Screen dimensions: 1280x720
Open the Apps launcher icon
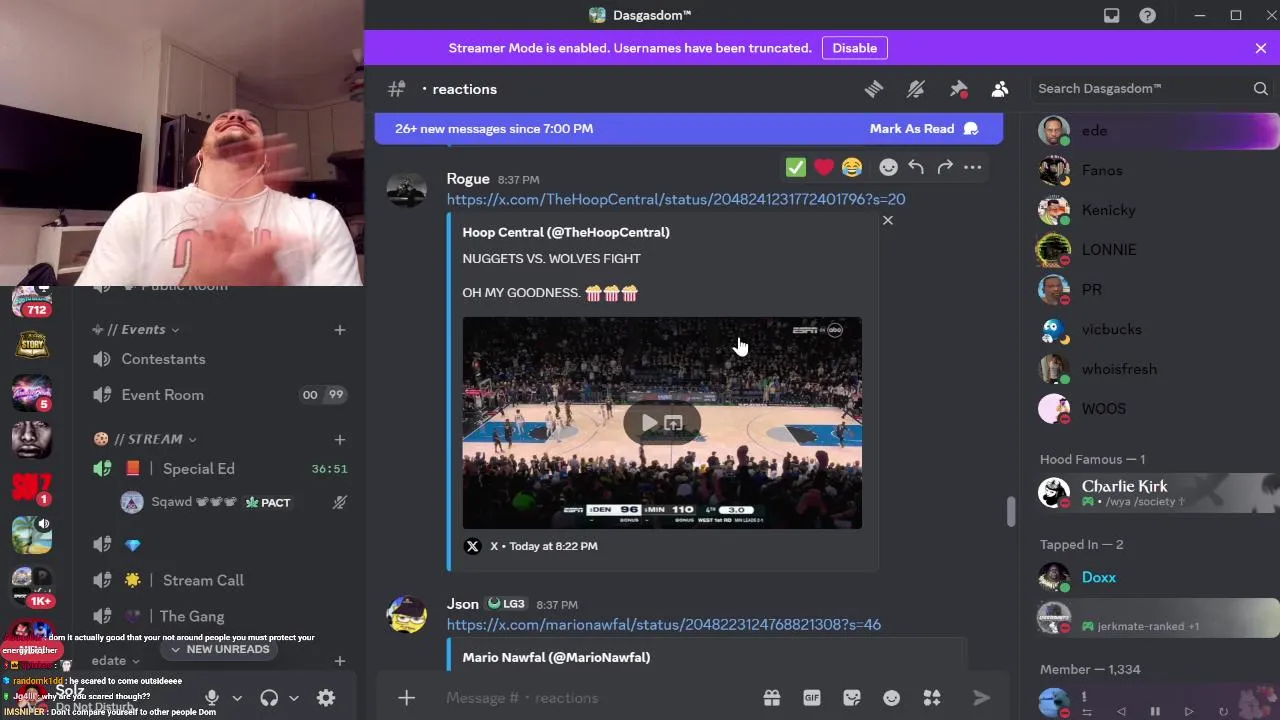[932, 698]
